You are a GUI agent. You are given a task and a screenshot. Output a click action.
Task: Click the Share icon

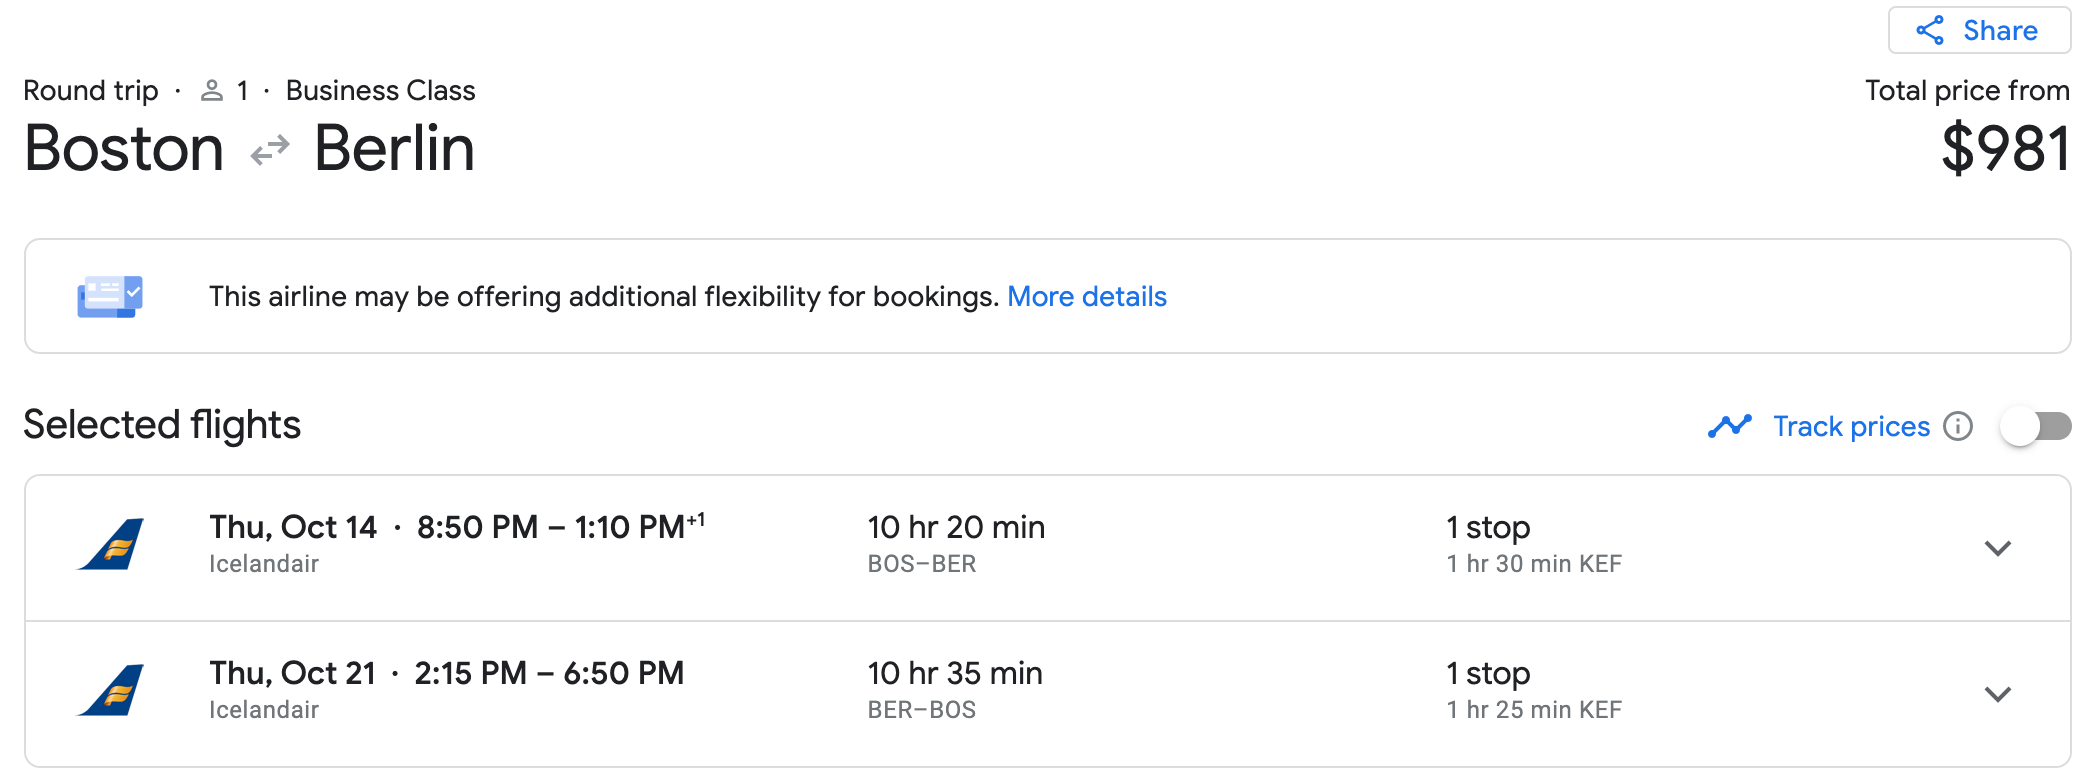point(1930,31)
